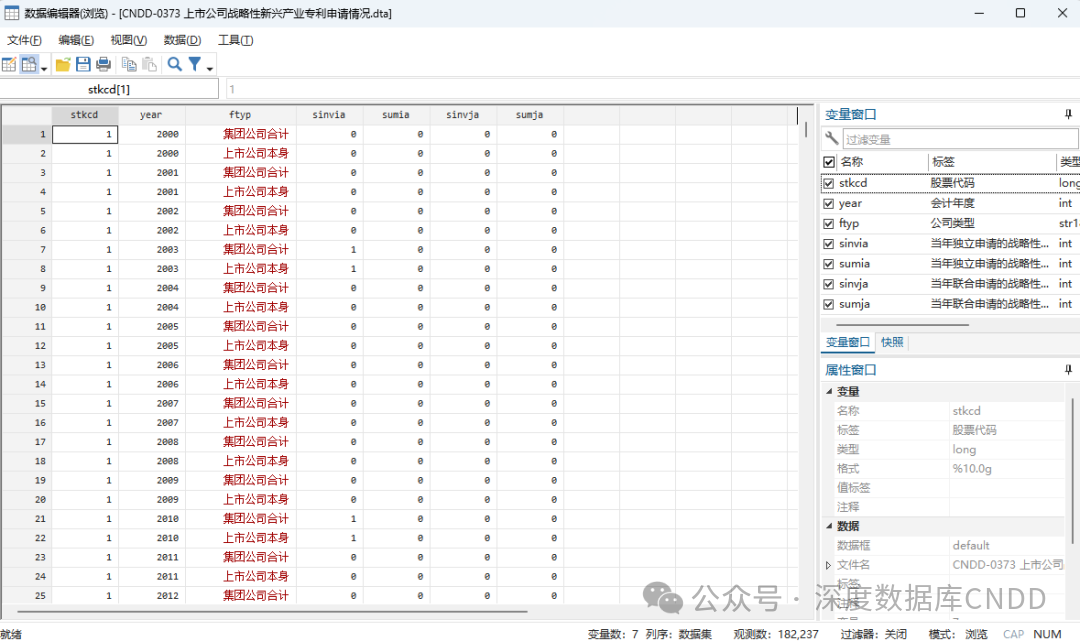The height and width of the screenshot is (641, 1080).
Task: Click the sinvia column header
Action: tap(329, 115)
